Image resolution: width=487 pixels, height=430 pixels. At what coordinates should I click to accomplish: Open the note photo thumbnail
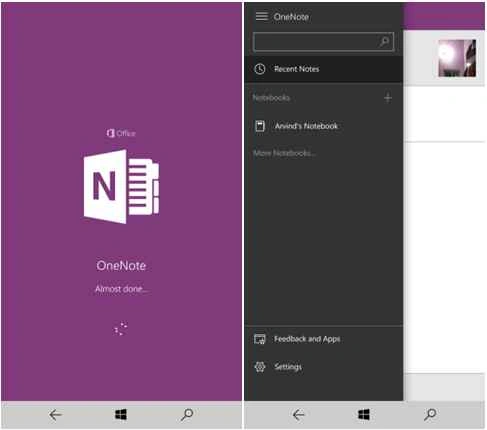457,58
